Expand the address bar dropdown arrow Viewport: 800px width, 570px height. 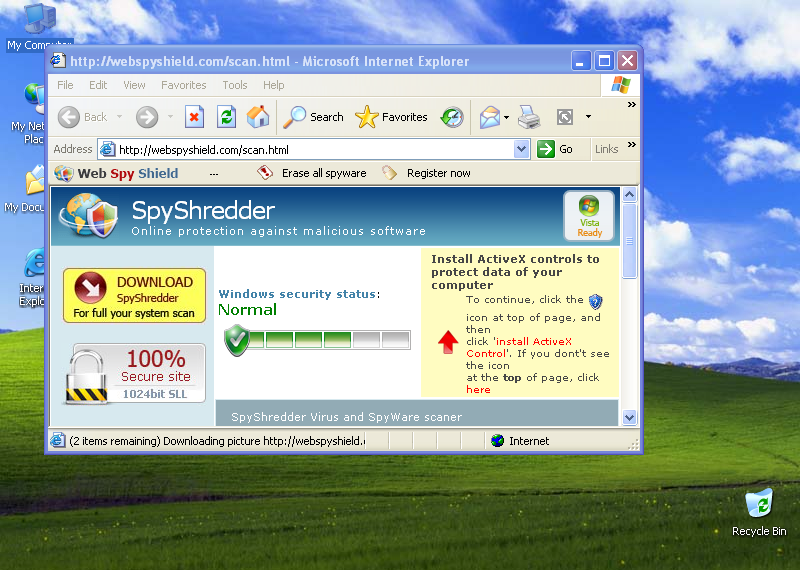(x=521, y=150)
